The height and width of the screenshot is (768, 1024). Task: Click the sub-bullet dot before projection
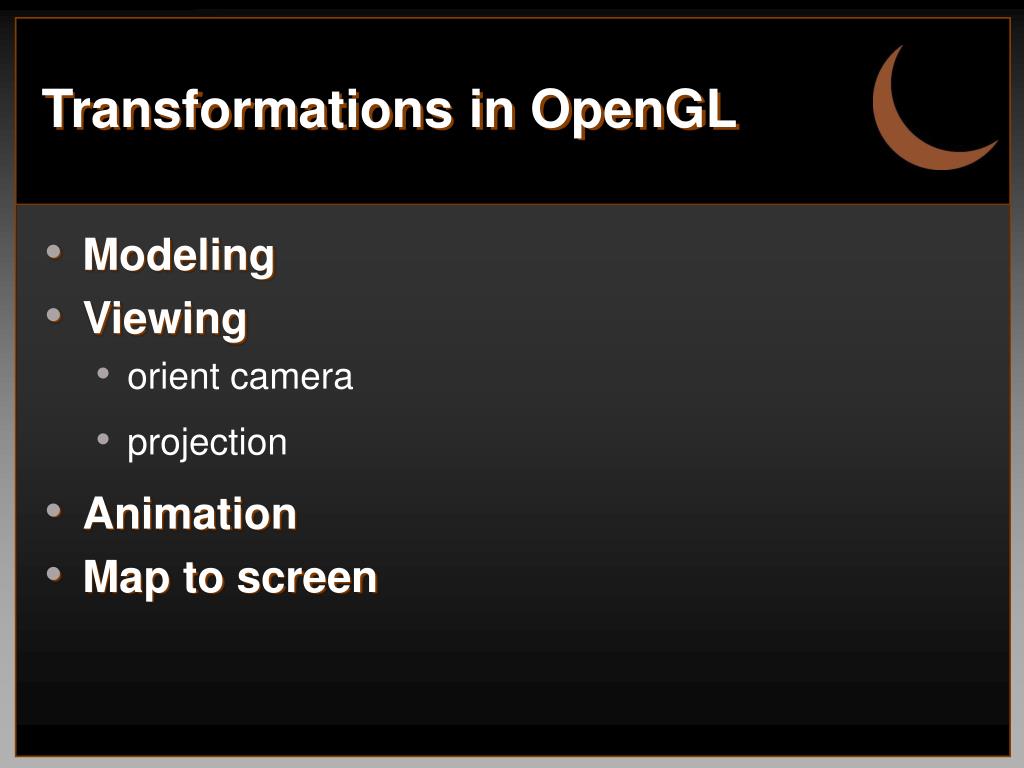[x=103, y=439]
